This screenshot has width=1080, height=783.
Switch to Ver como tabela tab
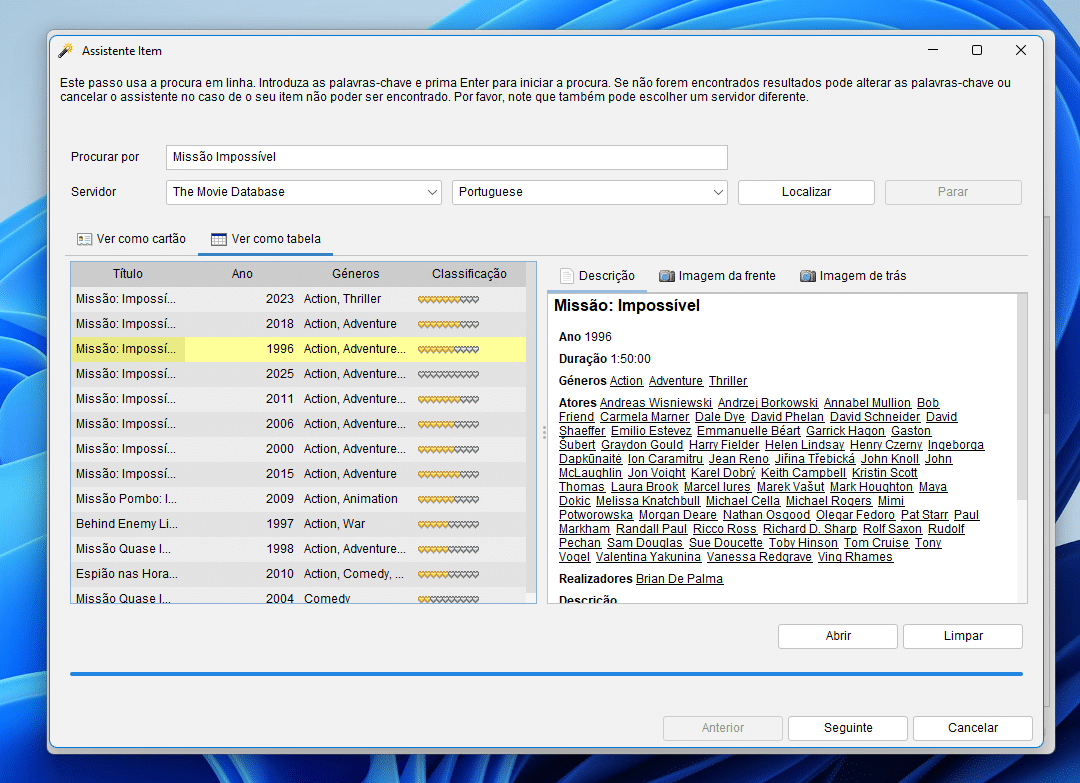(x=266, y=239)
